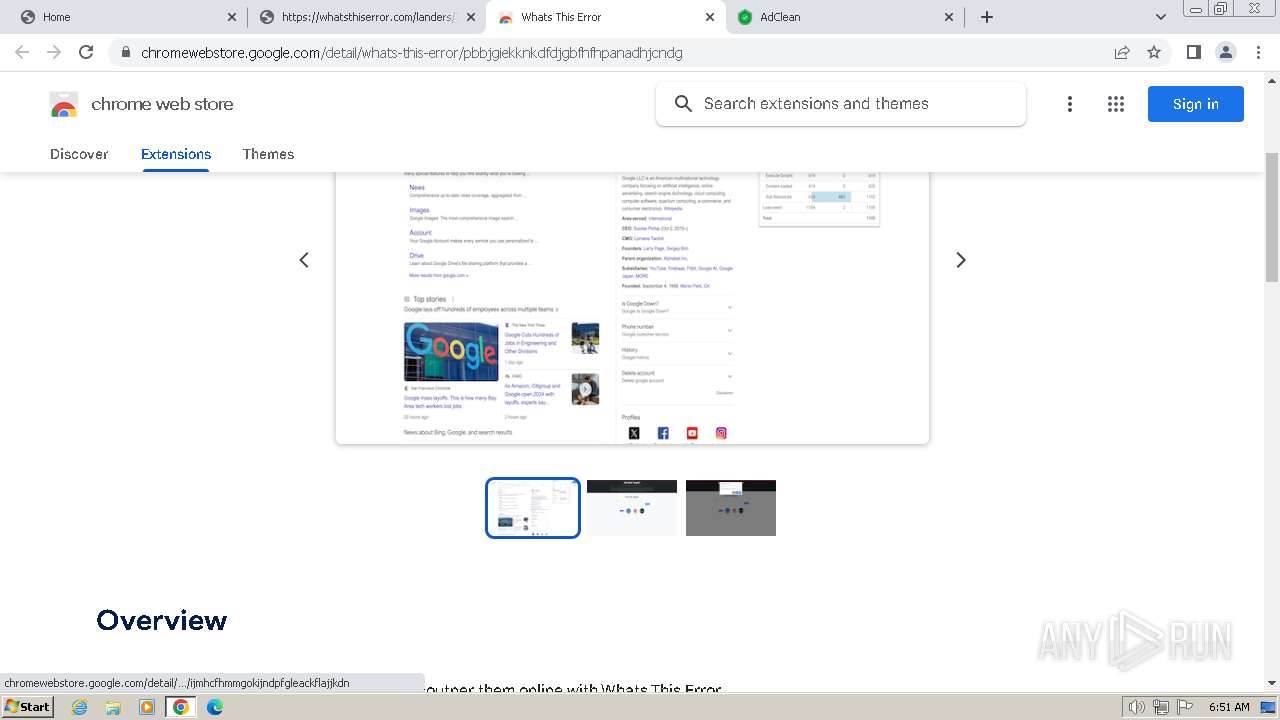
Task: Show the previous screenshot in carousel
Action: click(304, 260)
